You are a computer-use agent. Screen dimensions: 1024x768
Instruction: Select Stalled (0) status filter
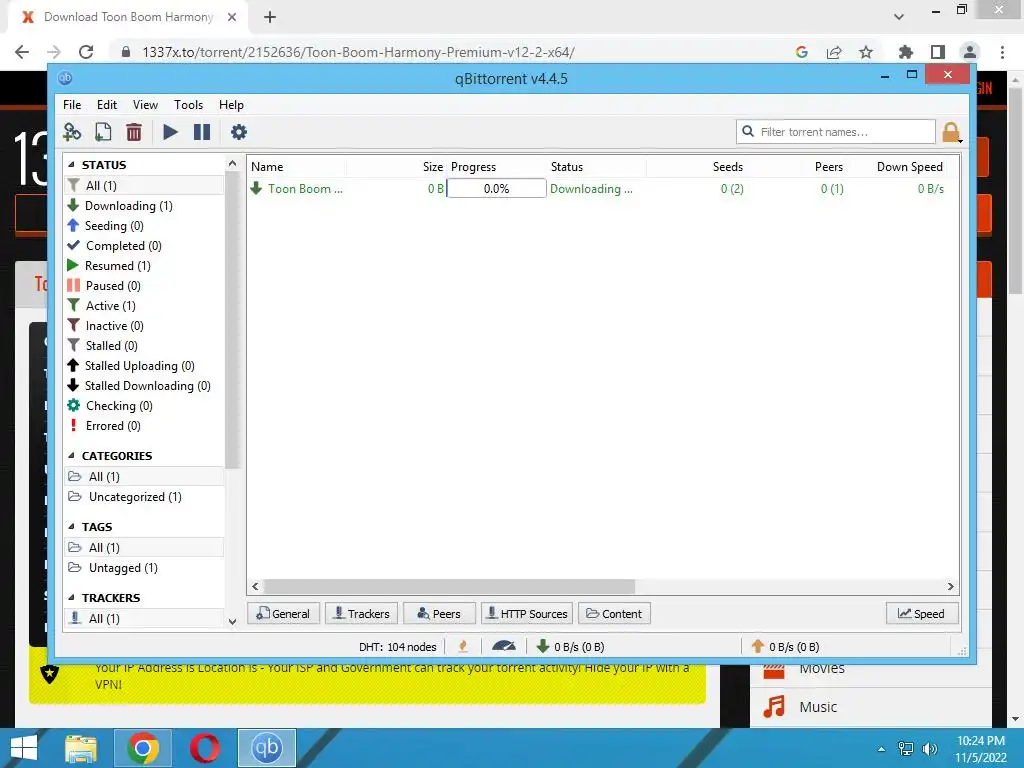(144, 345)
